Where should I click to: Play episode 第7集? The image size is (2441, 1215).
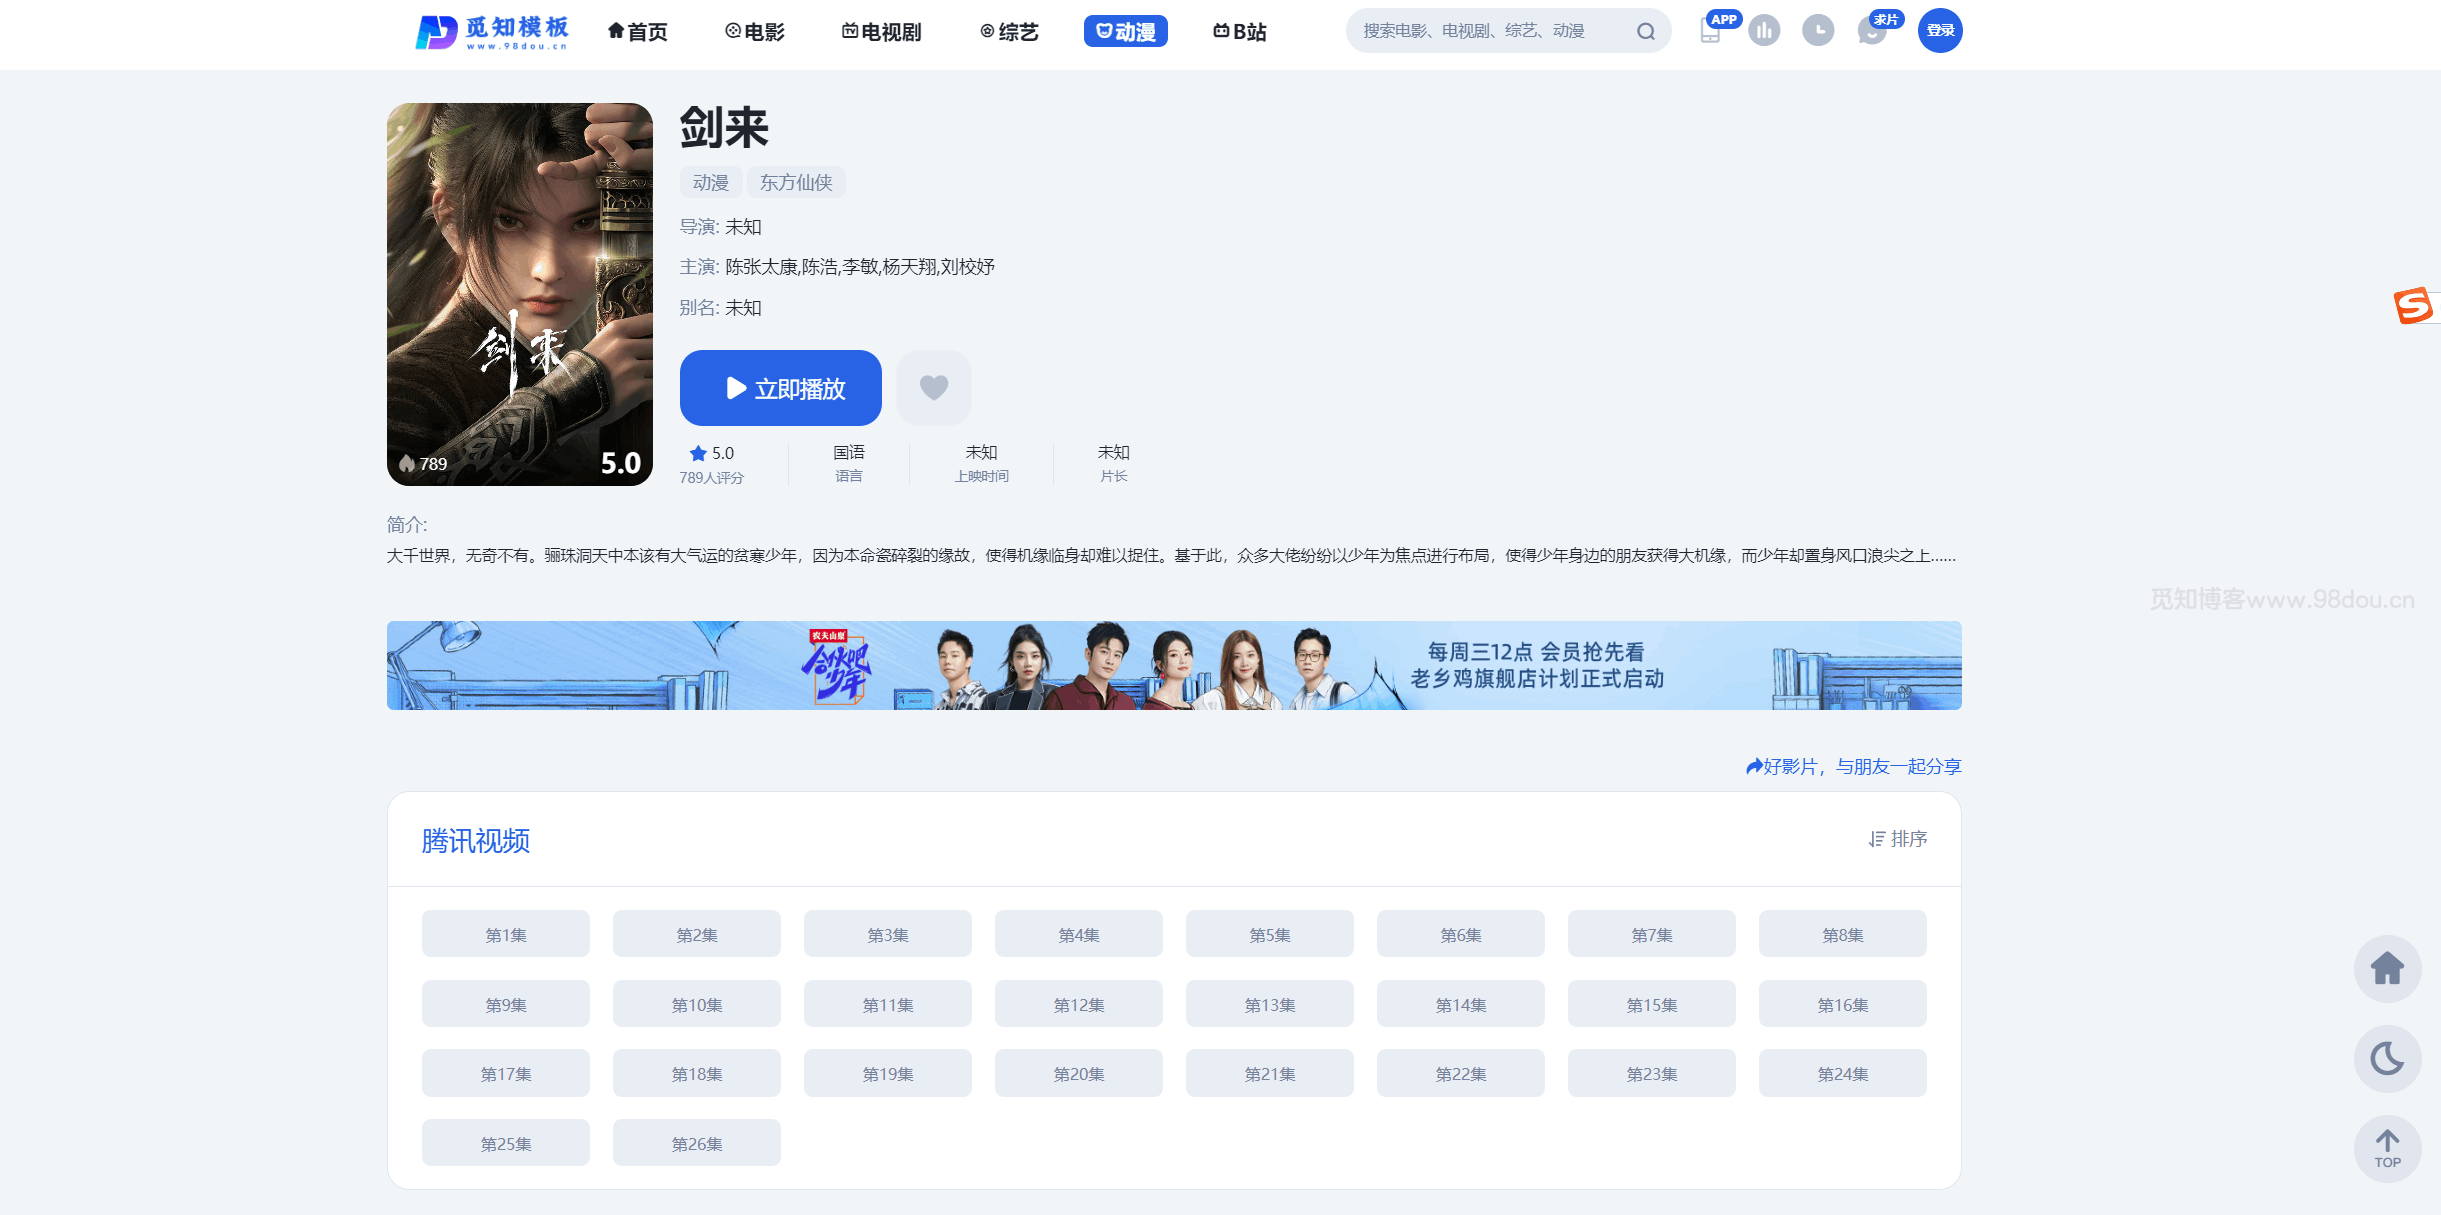(x=1652, y=934)
